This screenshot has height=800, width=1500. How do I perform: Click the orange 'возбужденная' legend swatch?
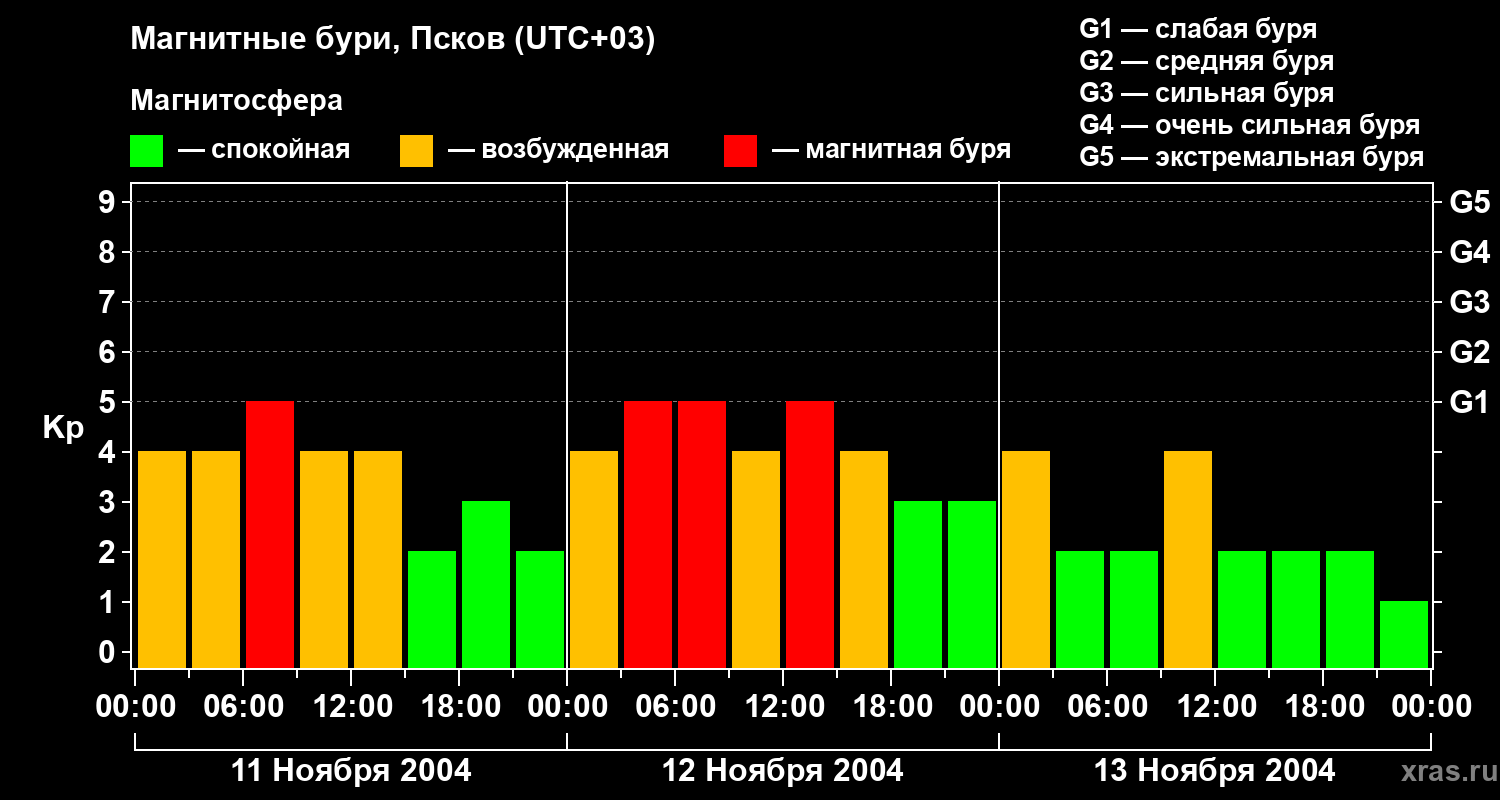[416, 151]
